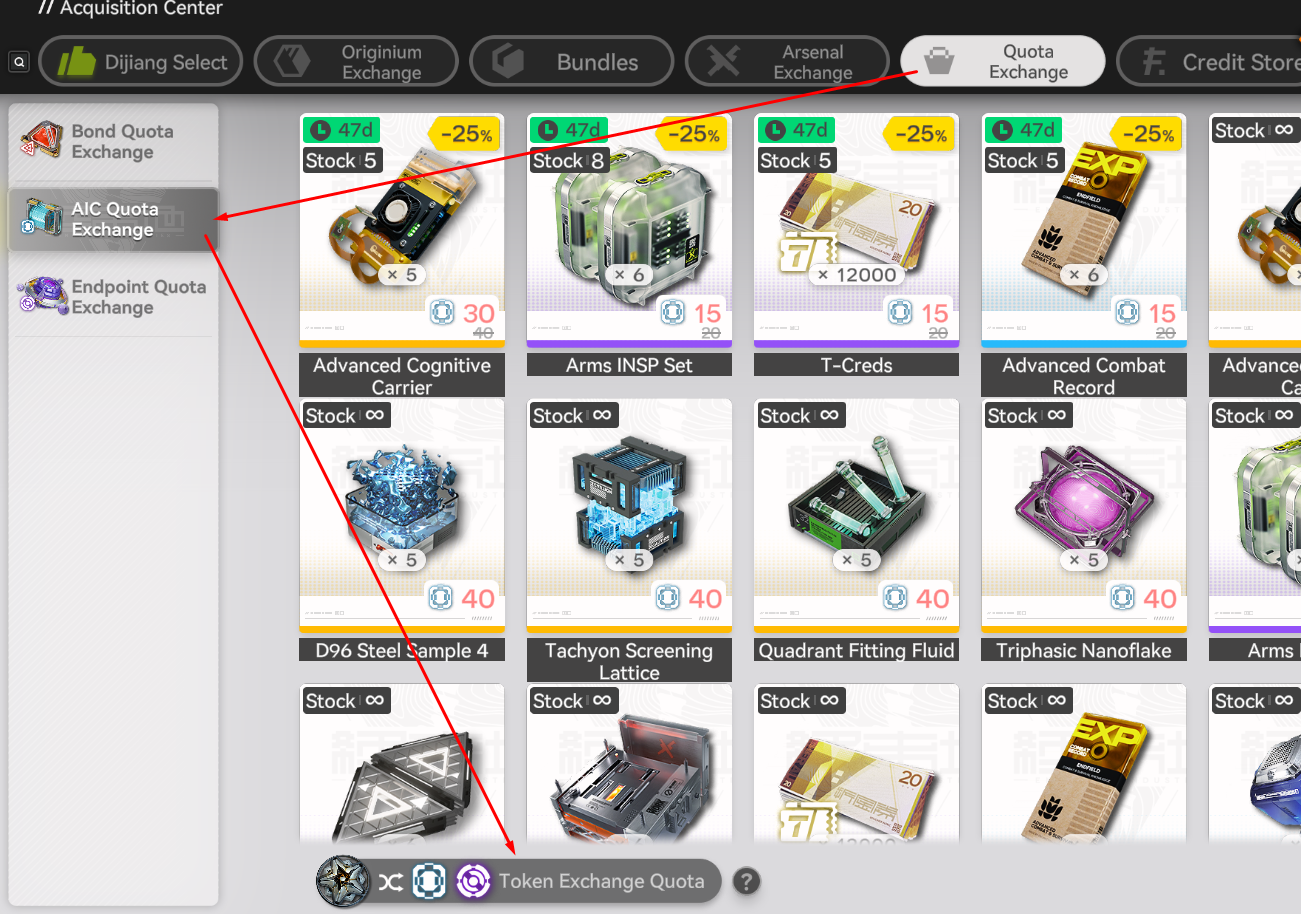
Task: Select the D96 Steel Sample 4 item
Action: pos(402,530)
